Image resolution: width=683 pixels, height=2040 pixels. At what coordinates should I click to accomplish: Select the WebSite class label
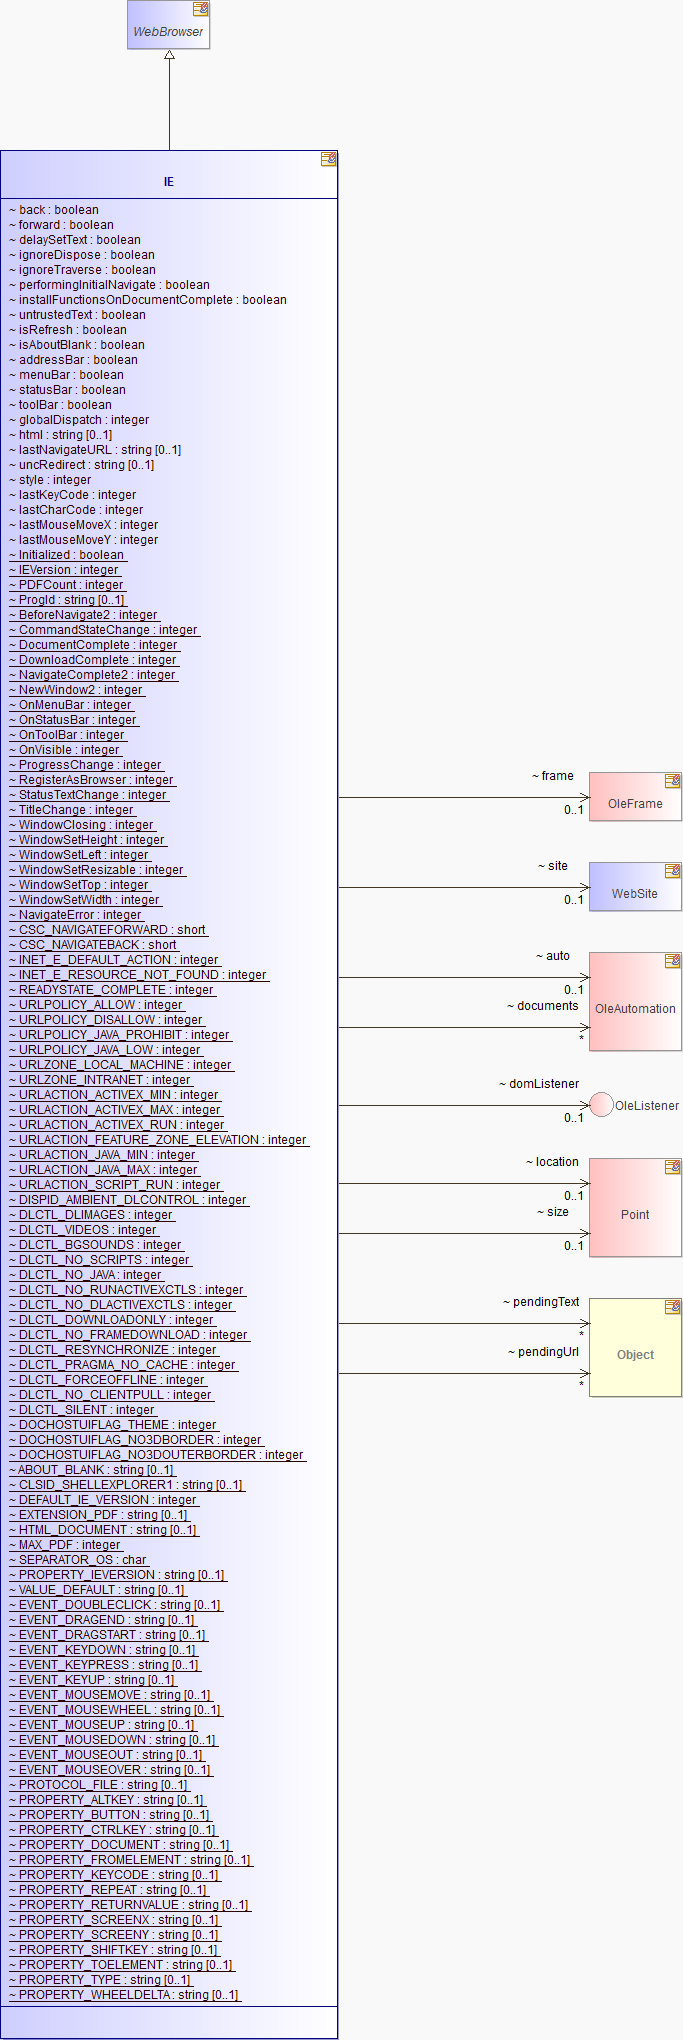(635, 894)
